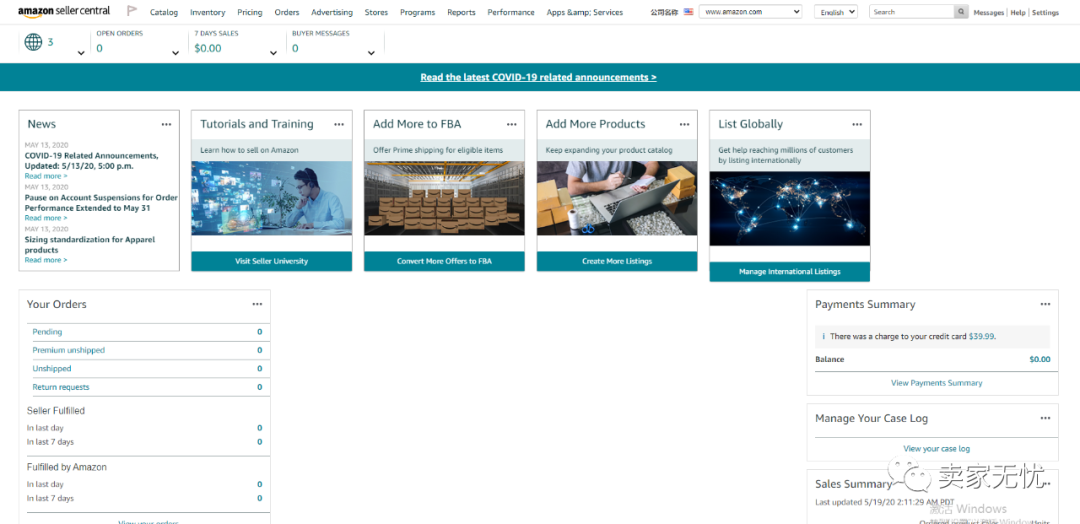Click the $39.99 credit card charge link
Image resolution: width=1080 pixels, height=524 pixels.
982,337
